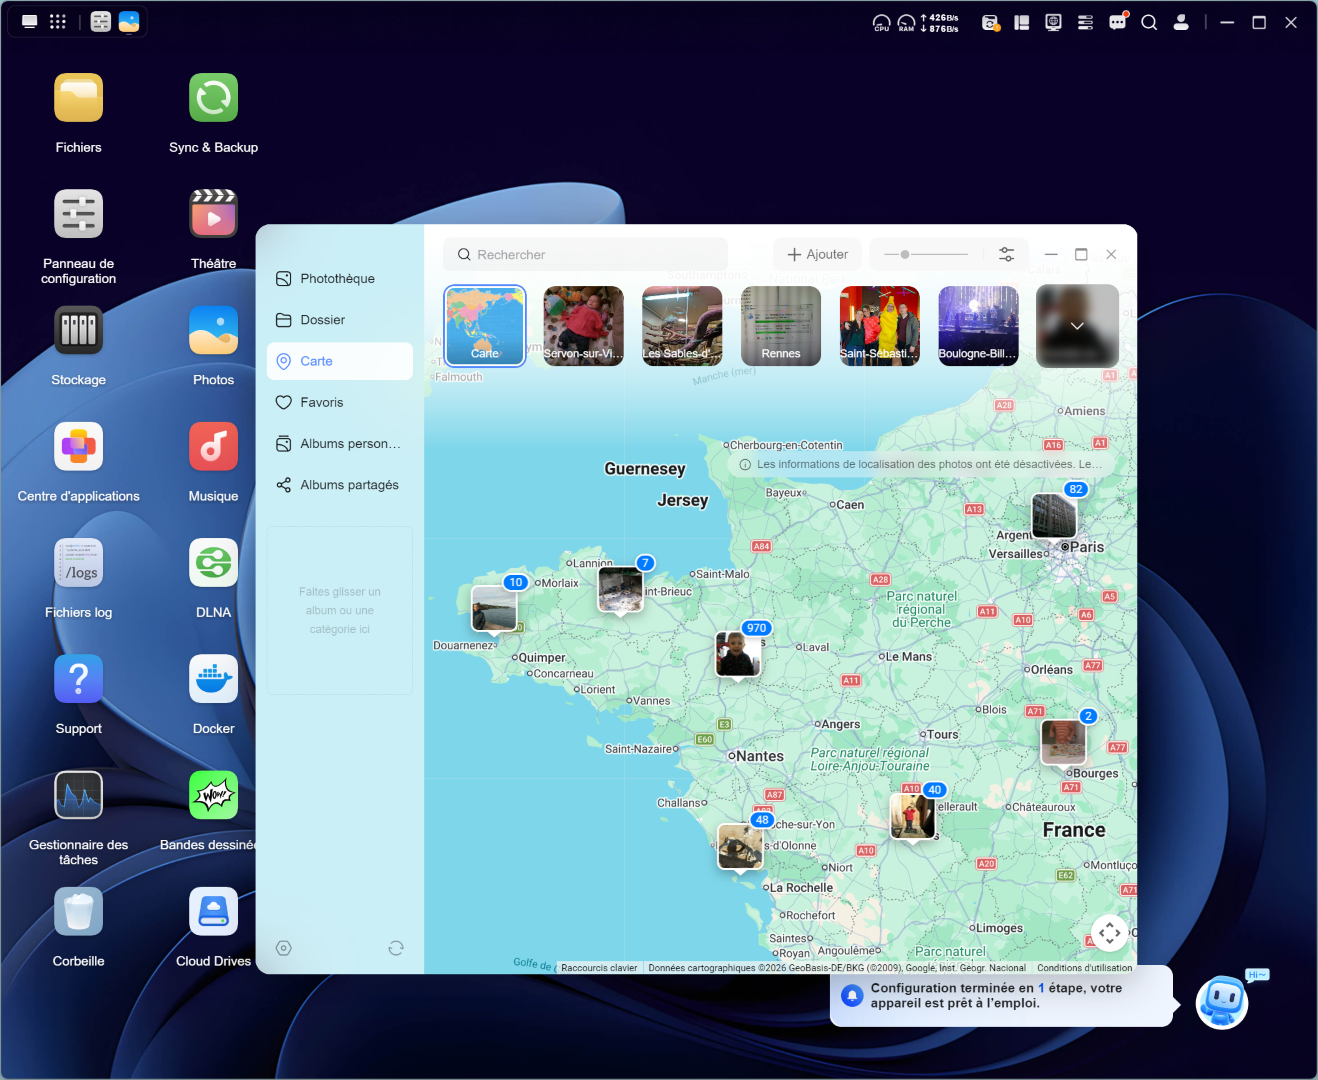Open the Théâtre app icon
This screenshot has width=1318, height=1080.
pos(213,214)
